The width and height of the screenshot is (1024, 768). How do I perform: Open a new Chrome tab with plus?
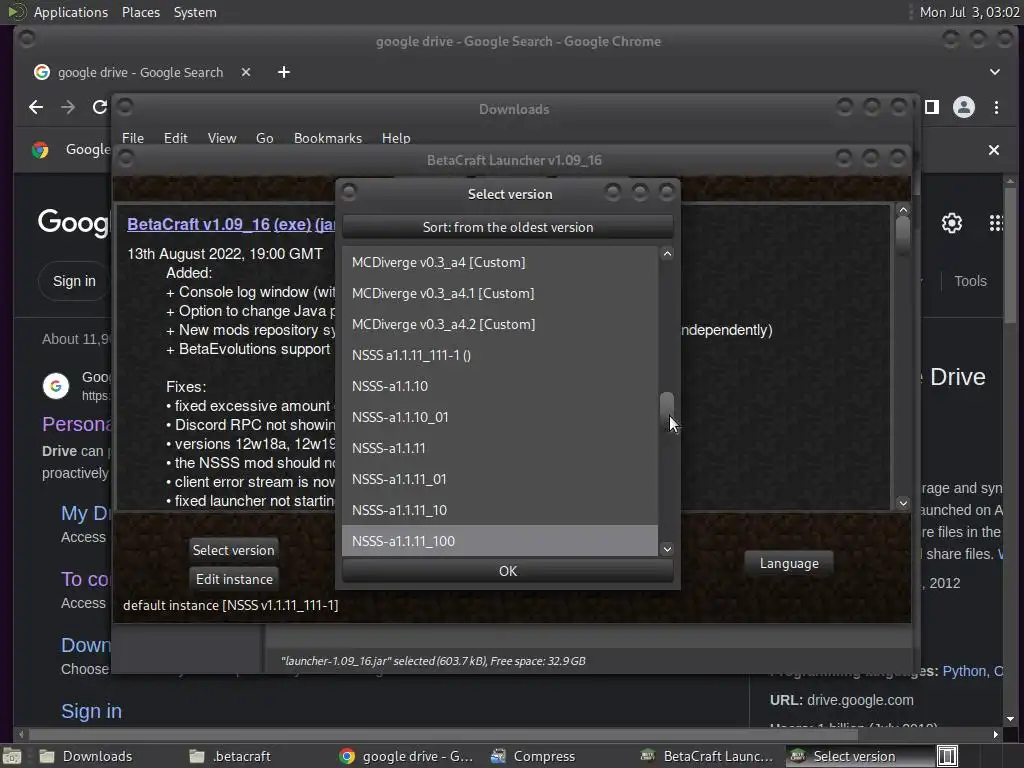click(283, 72)
